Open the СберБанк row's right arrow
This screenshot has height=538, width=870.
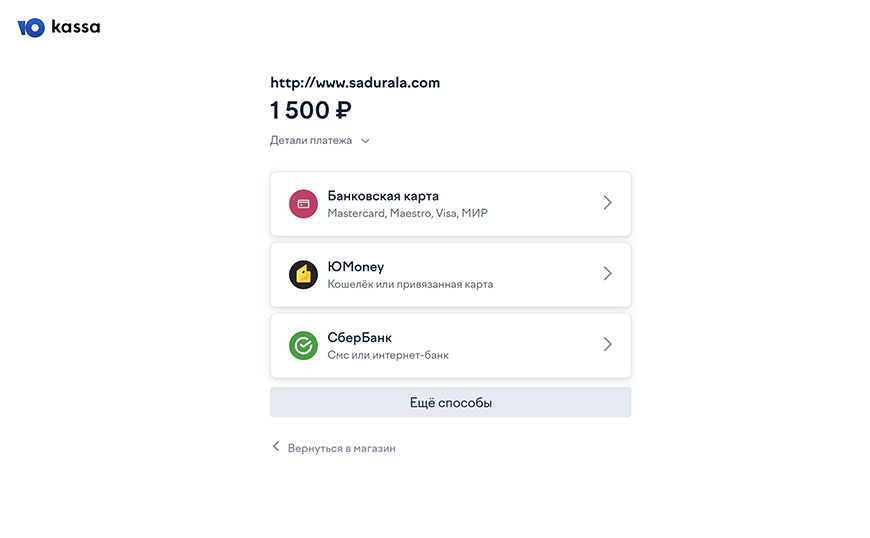click(x=607, y=345)
